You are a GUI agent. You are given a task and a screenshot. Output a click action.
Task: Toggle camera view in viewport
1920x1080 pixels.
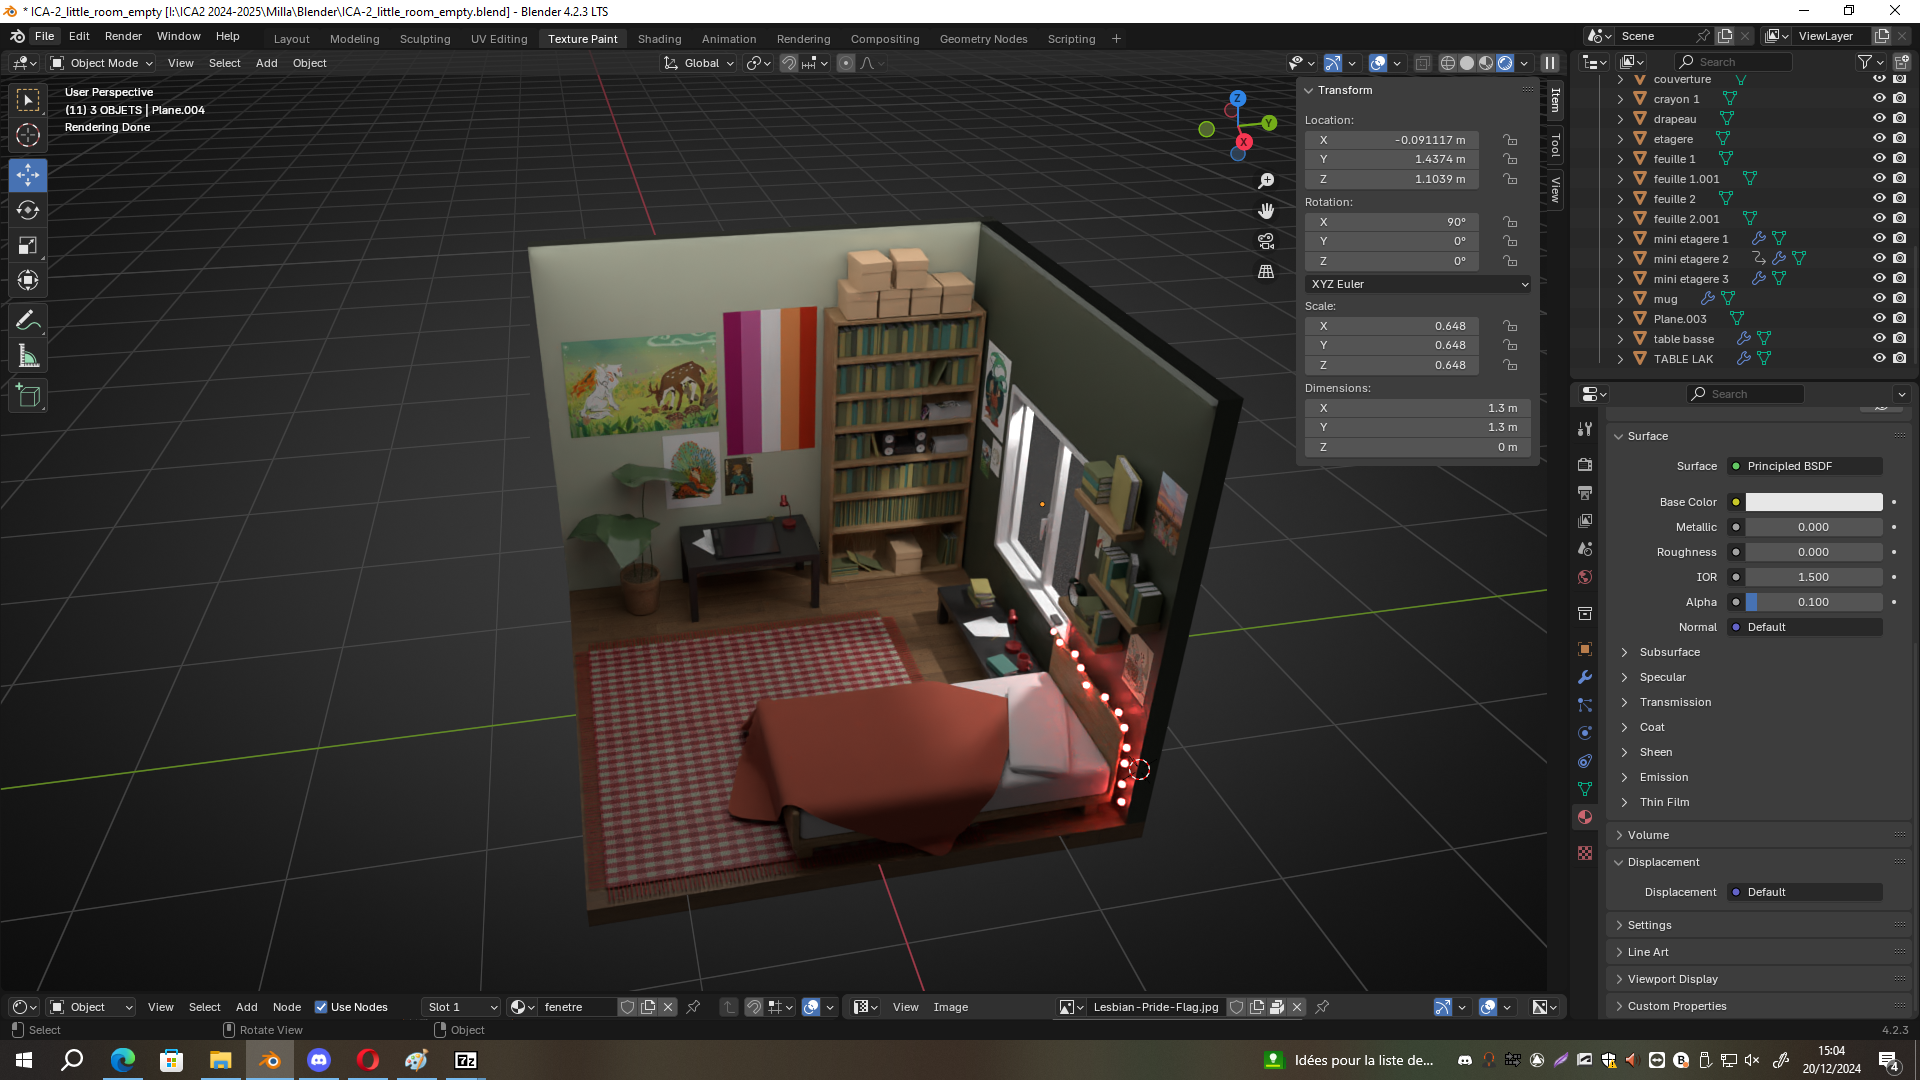coord(1266,241)
